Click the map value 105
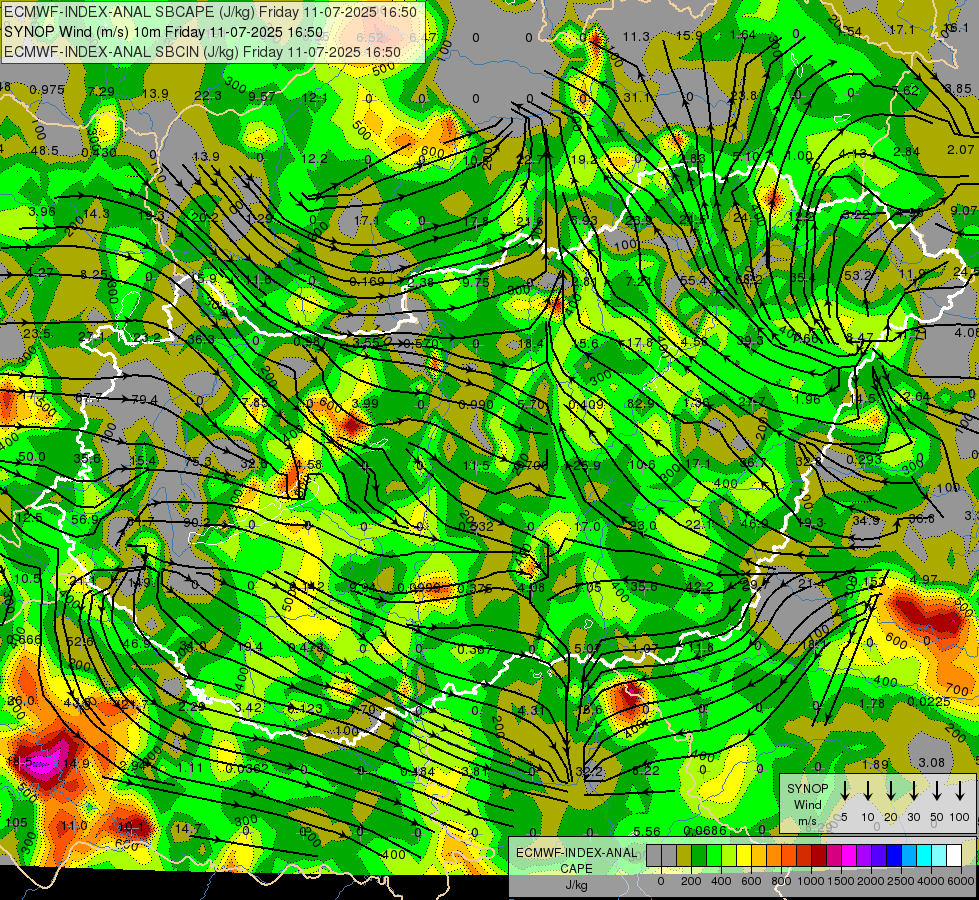Viewport: 979px width, 900px height. pos(16,823)
